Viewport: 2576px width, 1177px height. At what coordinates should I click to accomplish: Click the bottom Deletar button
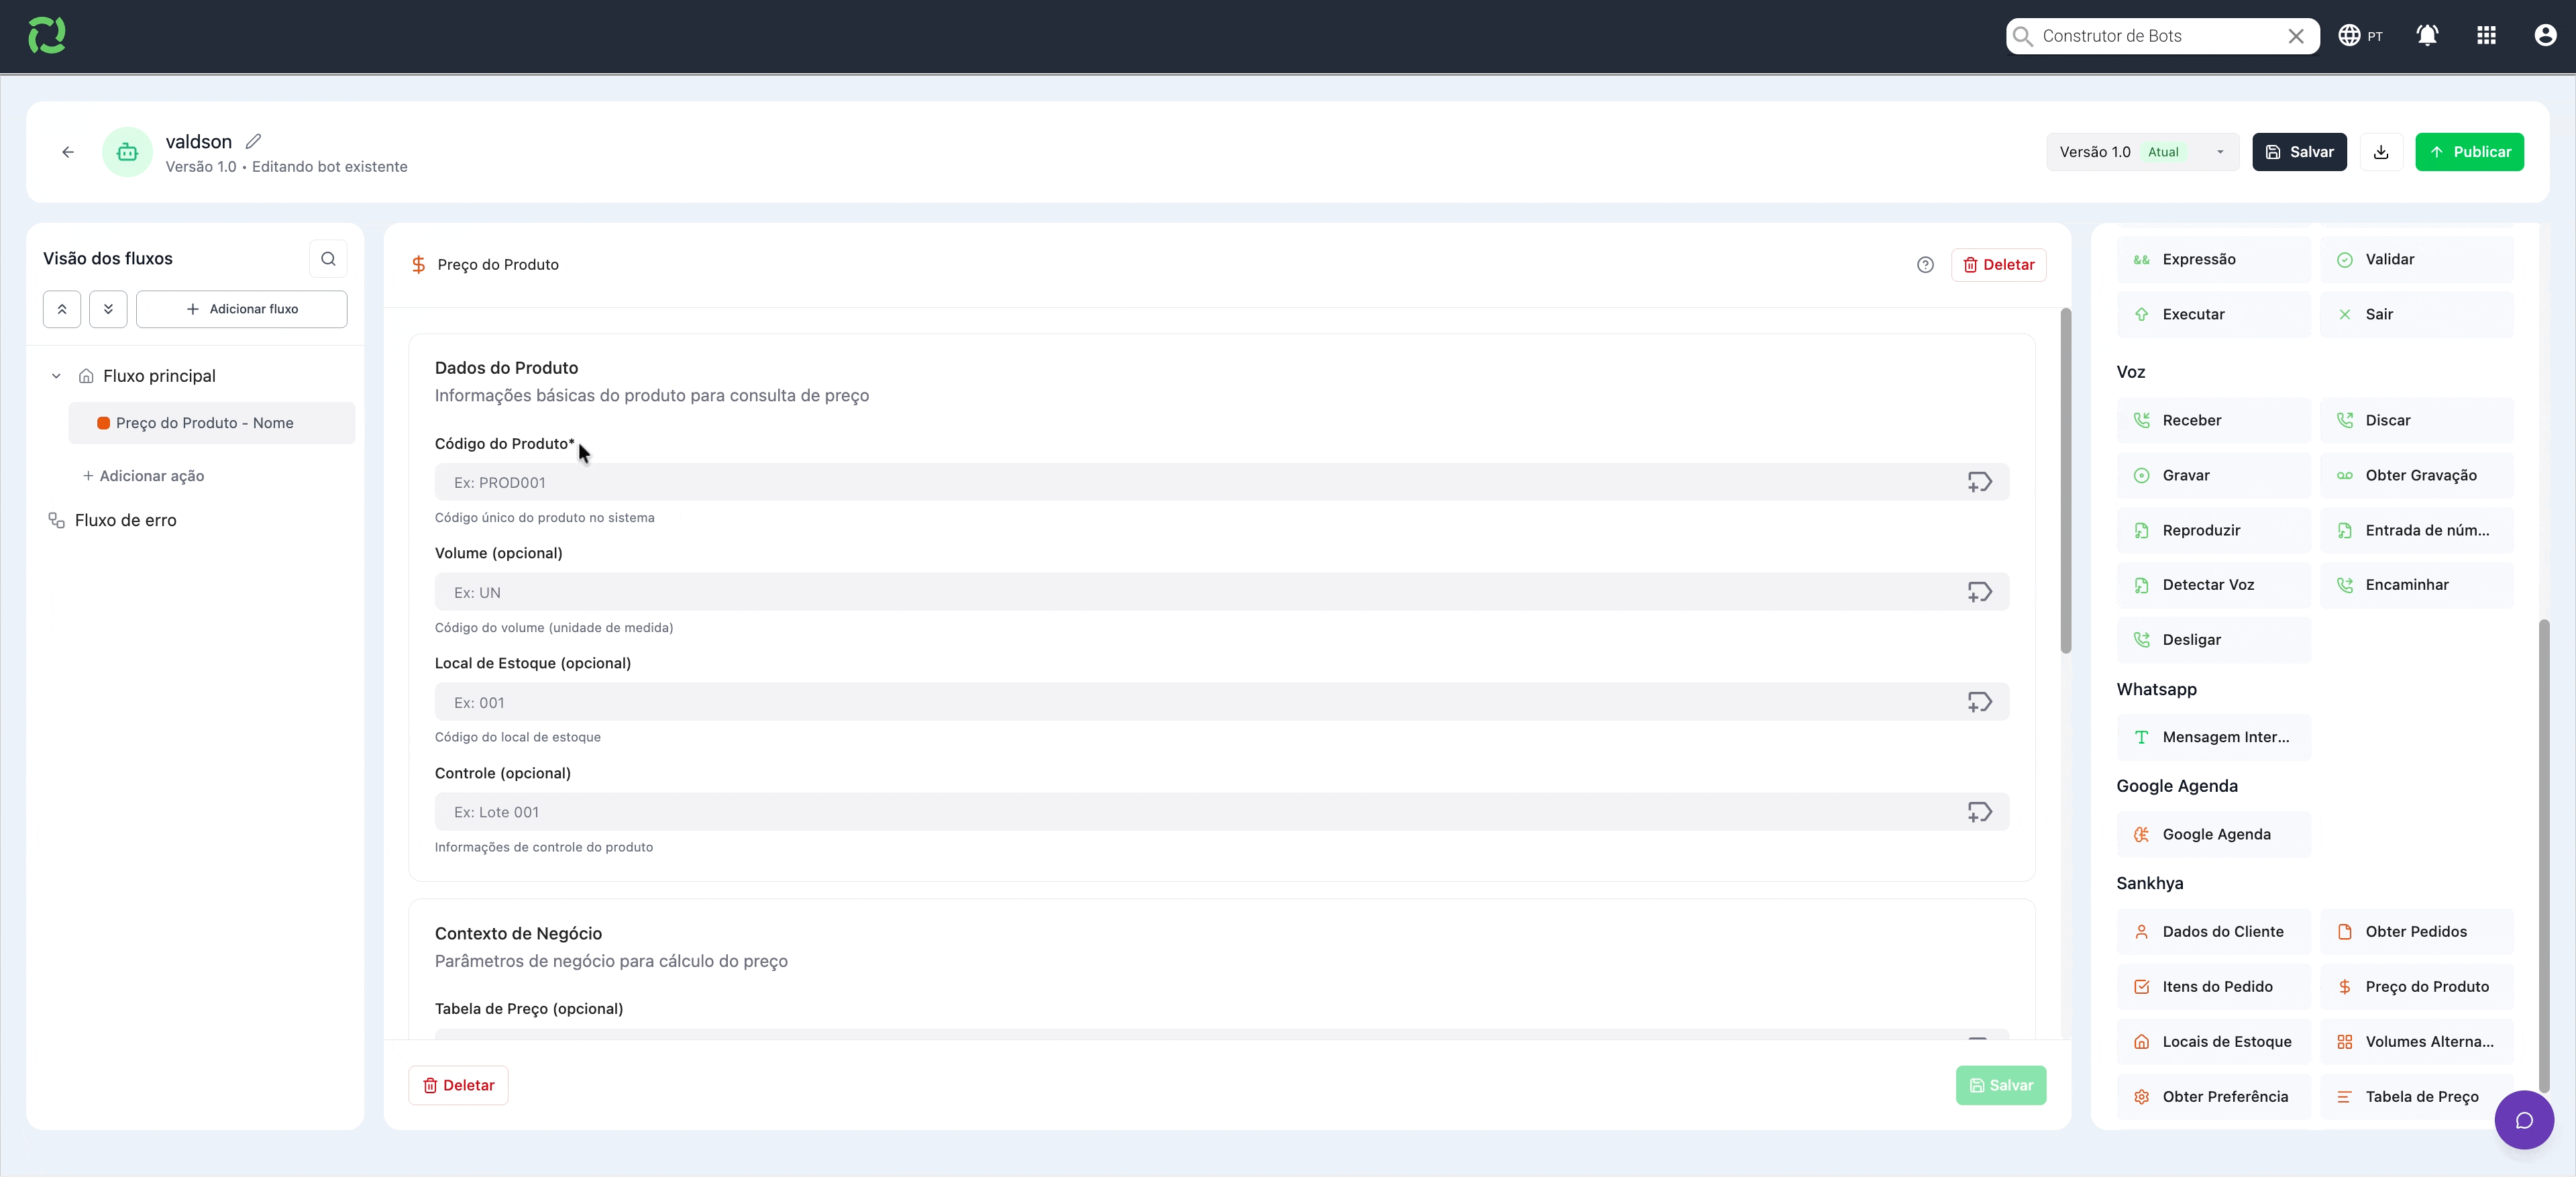(x=458, y=1085)
